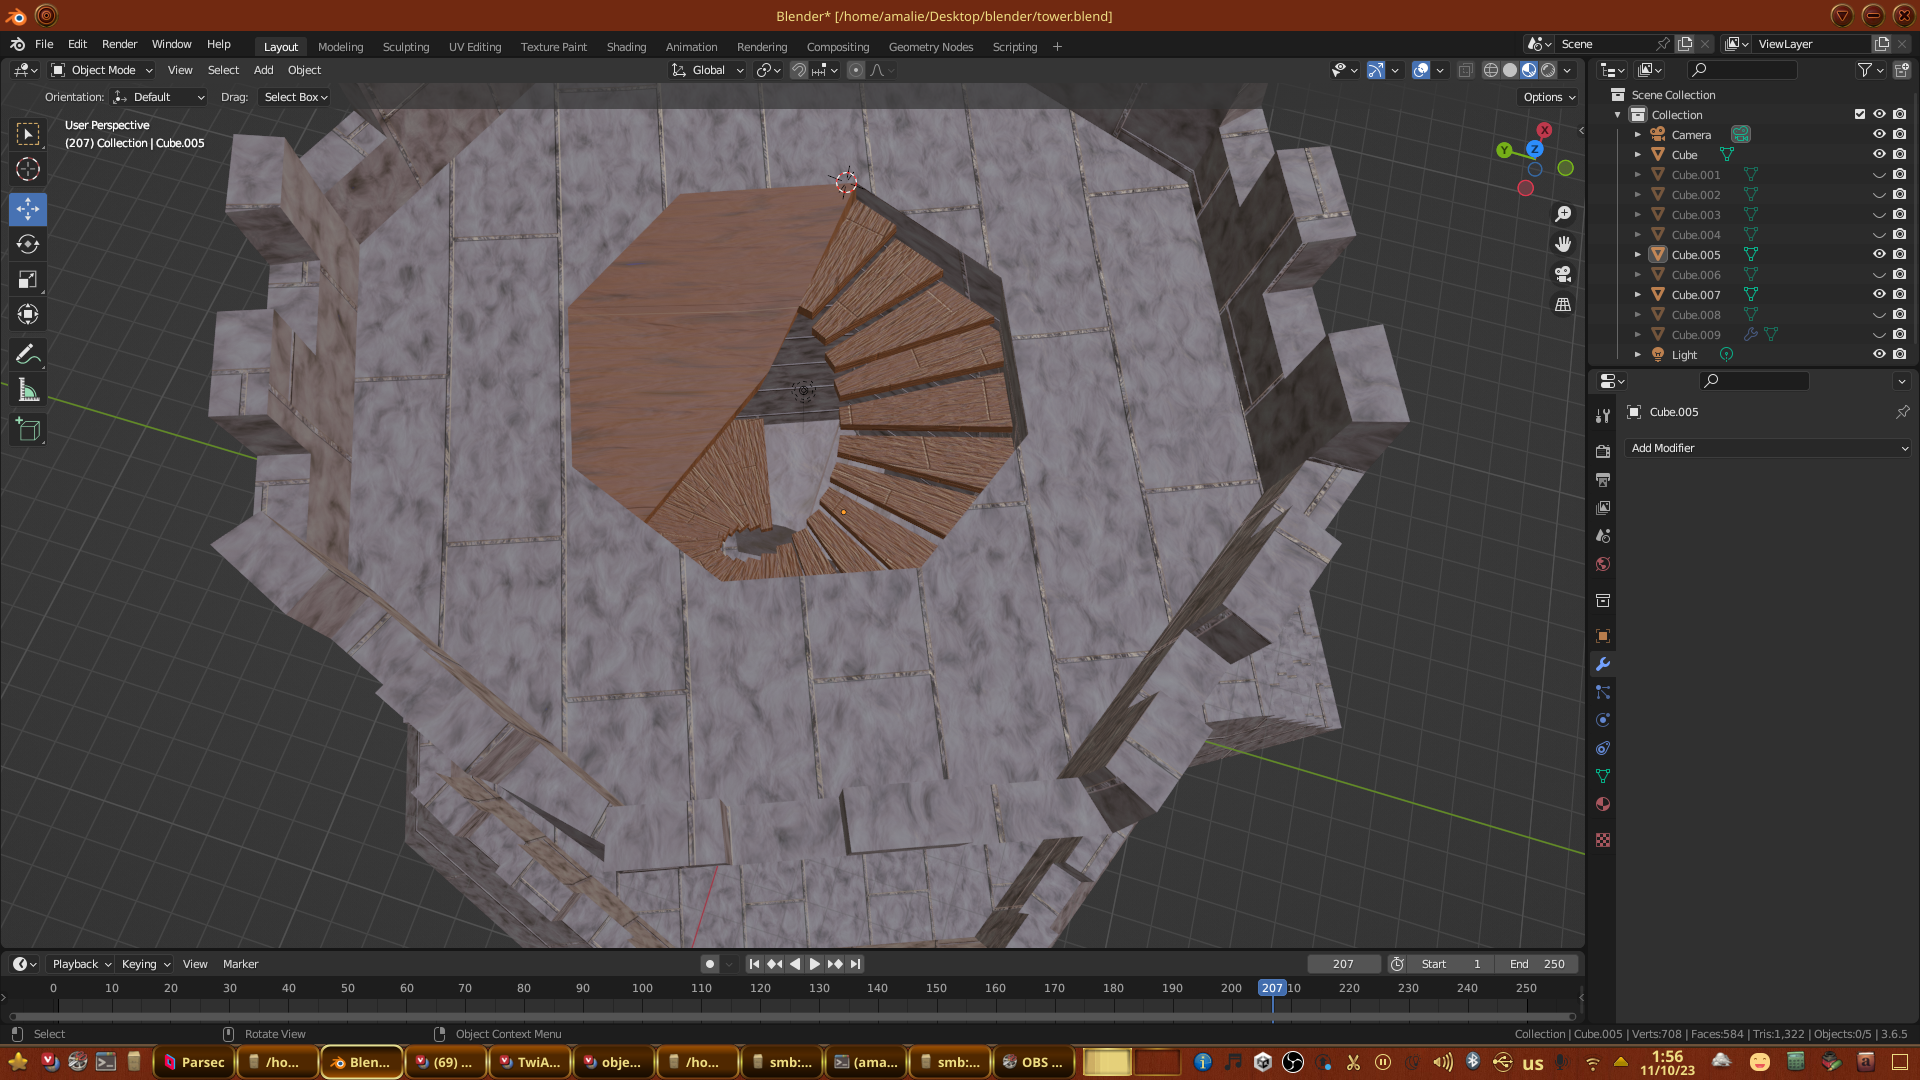Screen dimensions: 1920x1080
Task: Expand the Cube.007 tree item
Action: point(1637,294)
